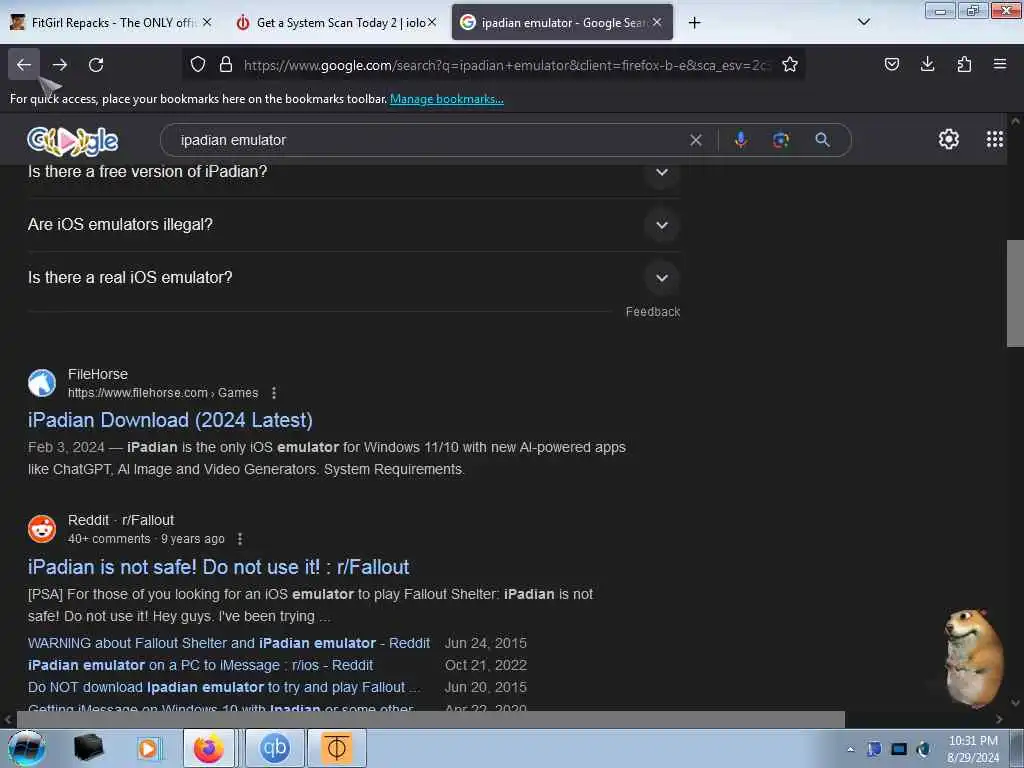Viewport: 1024px width, 768px height.
Task: Bookmark this page with star icon
Action: coord(790,64)
